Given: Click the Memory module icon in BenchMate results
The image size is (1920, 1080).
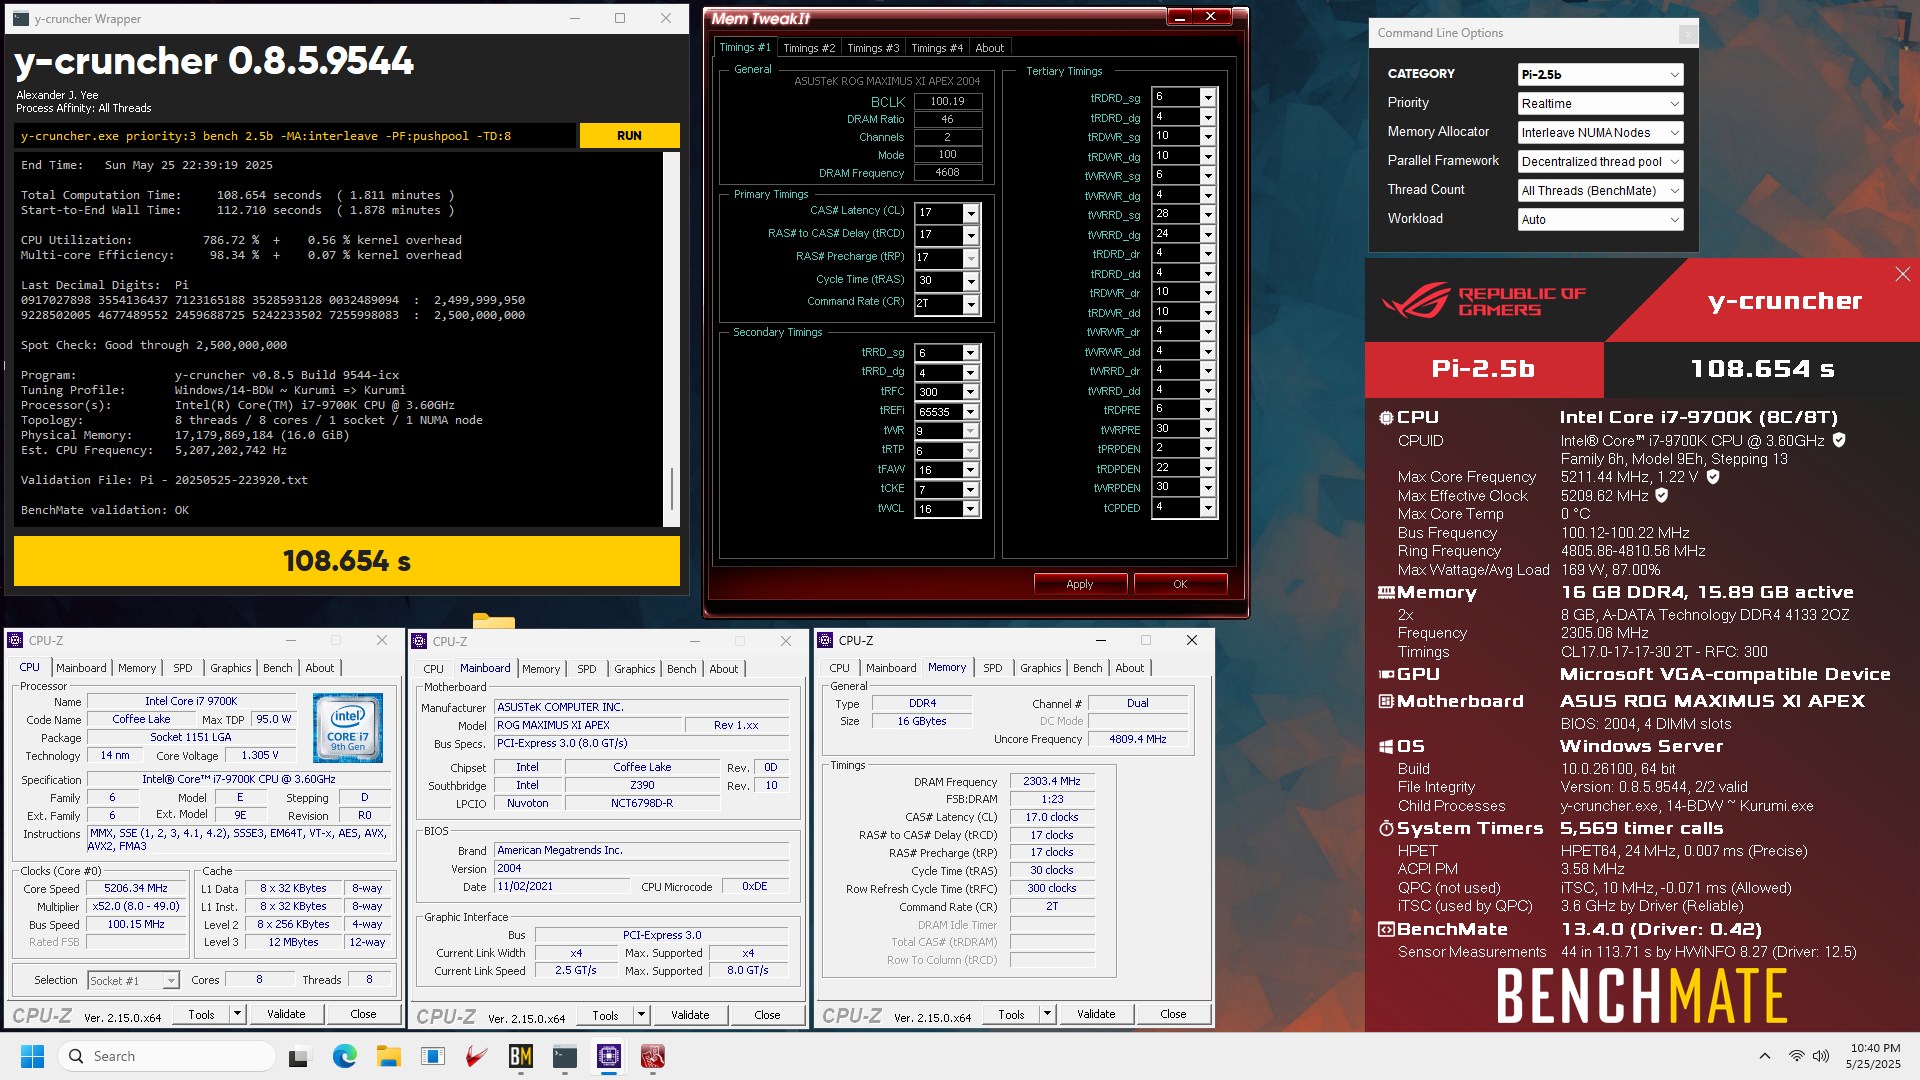Looking at the screenshot, I should click(x=1386, y=593).
